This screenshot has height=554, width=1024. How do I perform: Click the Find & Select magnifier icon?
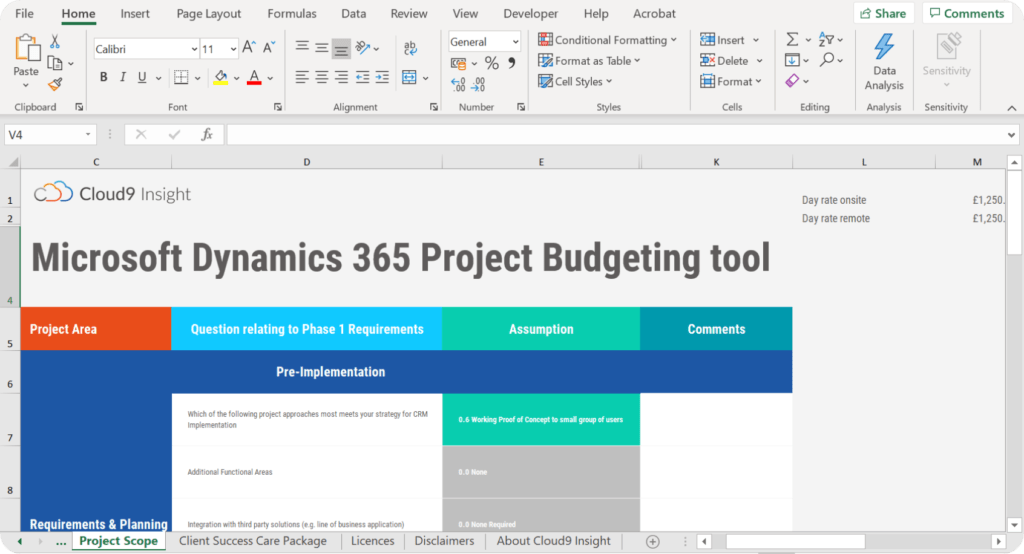click(827, 60)
